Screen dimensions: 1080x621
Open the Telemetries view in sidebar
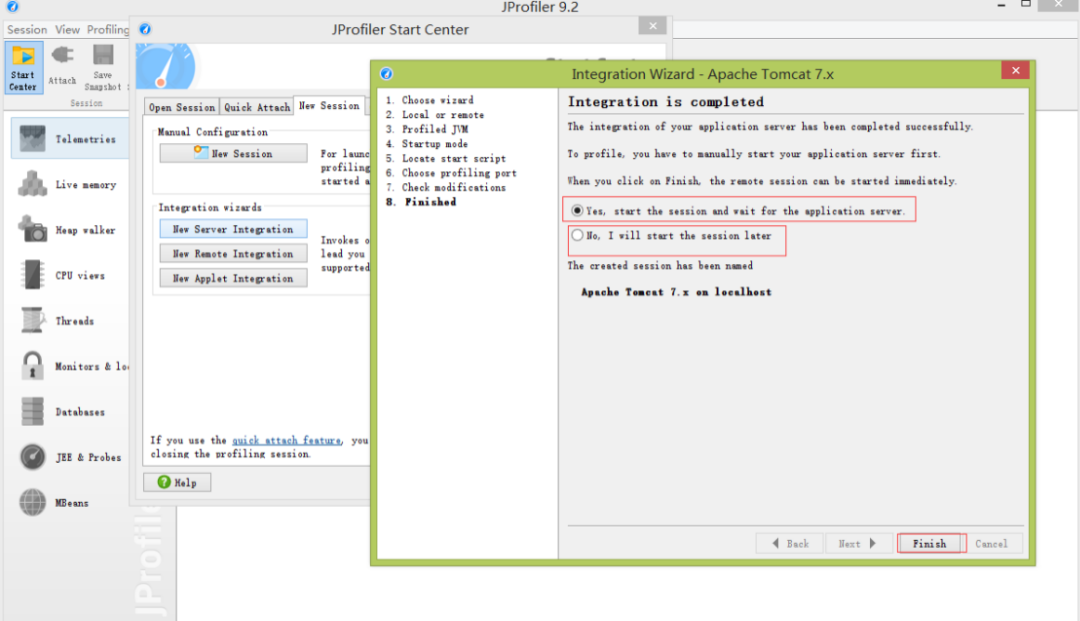click(70, 138)
